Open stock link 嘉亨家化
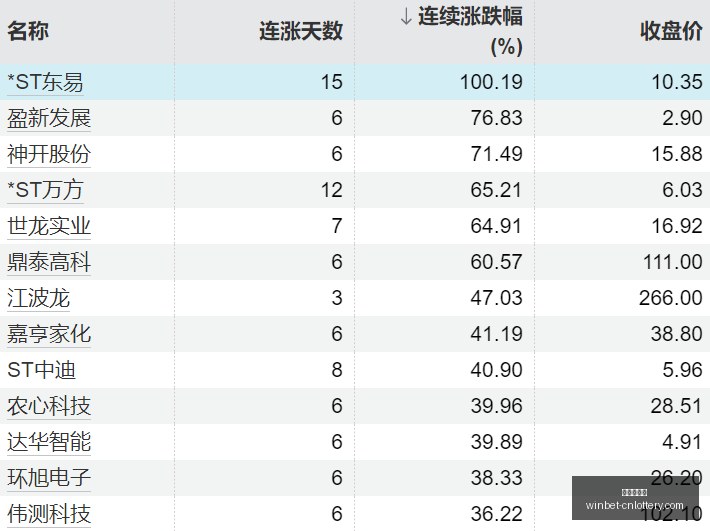The height and width of the screenshot is (531, 710). 49,334
